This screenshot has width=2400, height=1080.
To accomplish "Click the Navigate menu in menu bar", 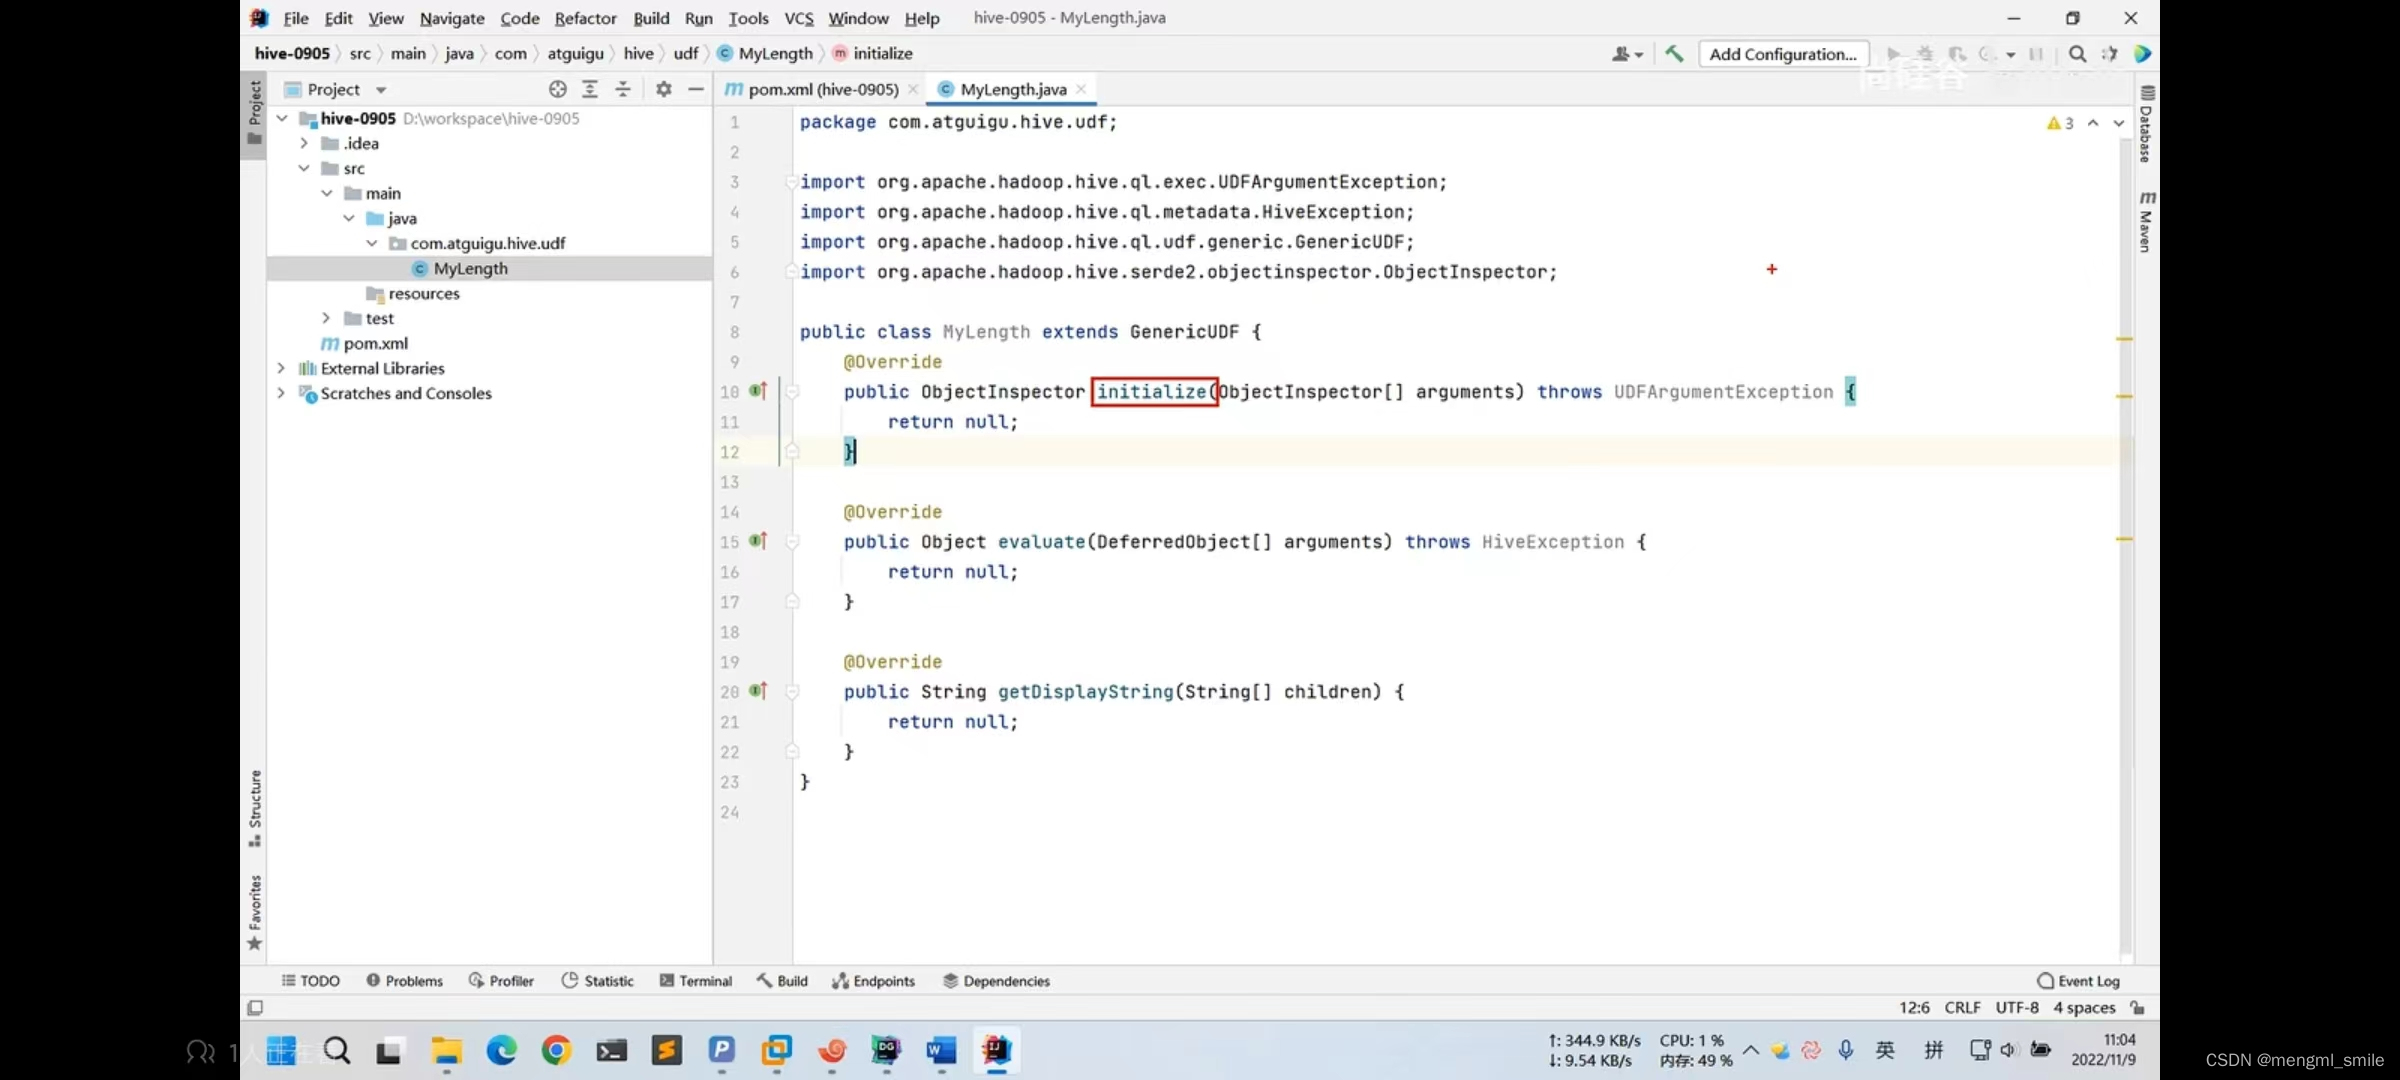I will pos(450,17).
